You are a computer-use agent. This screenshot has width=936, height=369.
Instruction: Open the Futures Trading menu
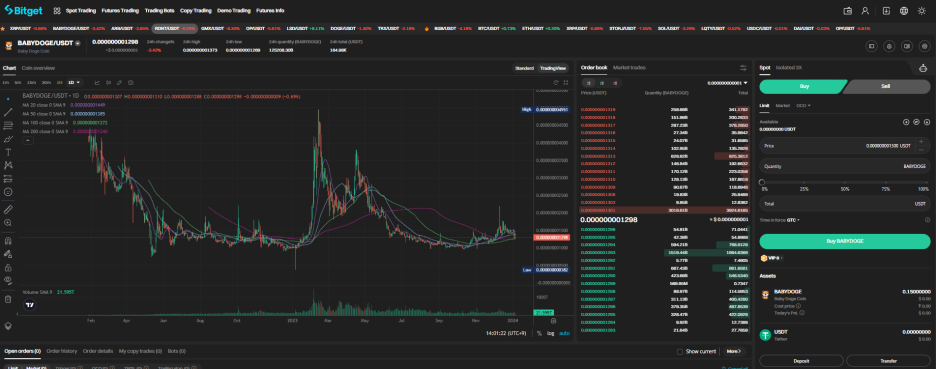tap(120, 11)
